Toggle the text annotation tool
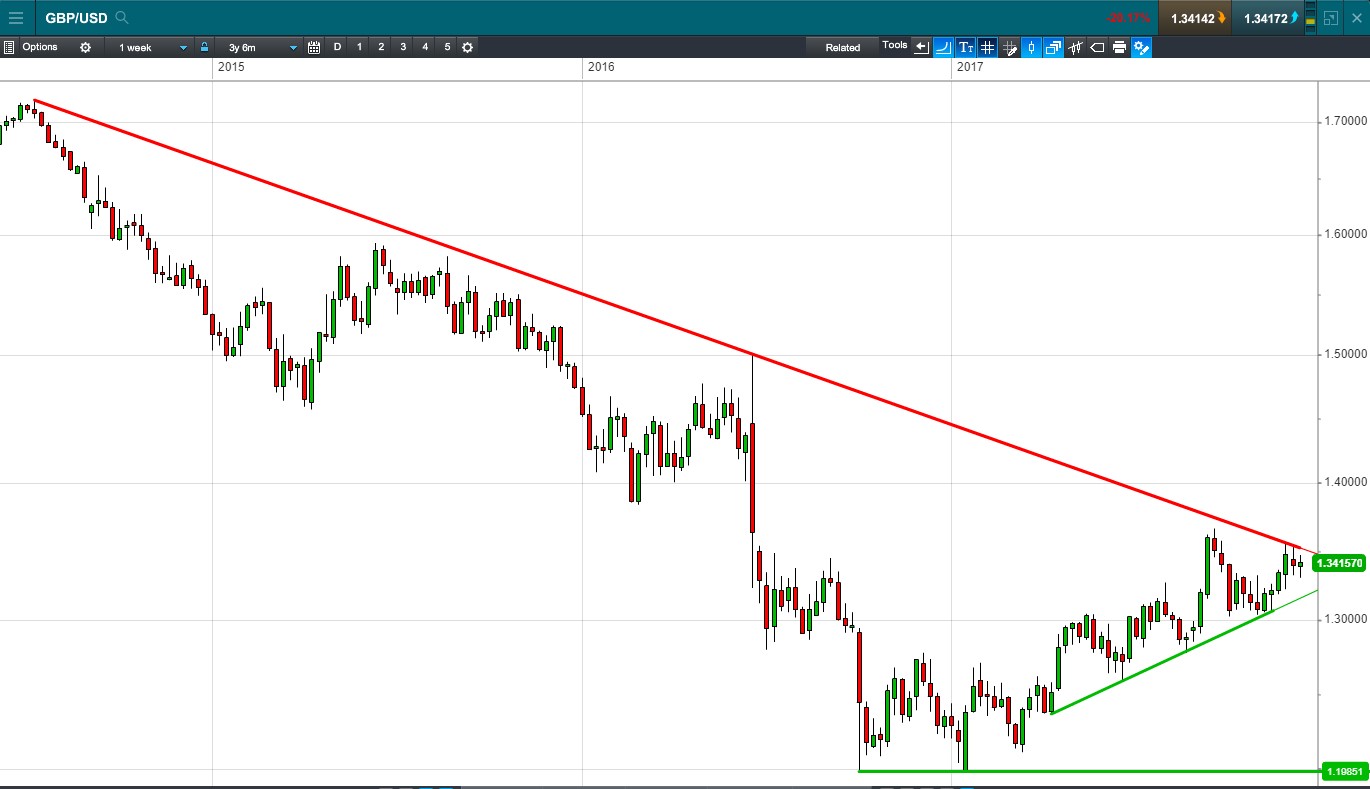This screenshot has width=1370, height=789. pos(965,47)
